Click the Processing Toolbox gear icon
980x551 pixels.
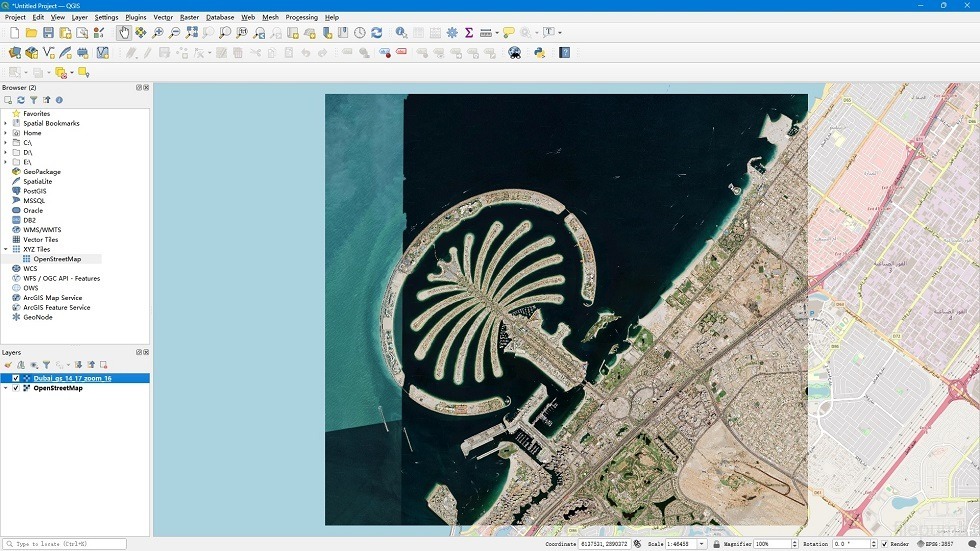coord(452,33)
